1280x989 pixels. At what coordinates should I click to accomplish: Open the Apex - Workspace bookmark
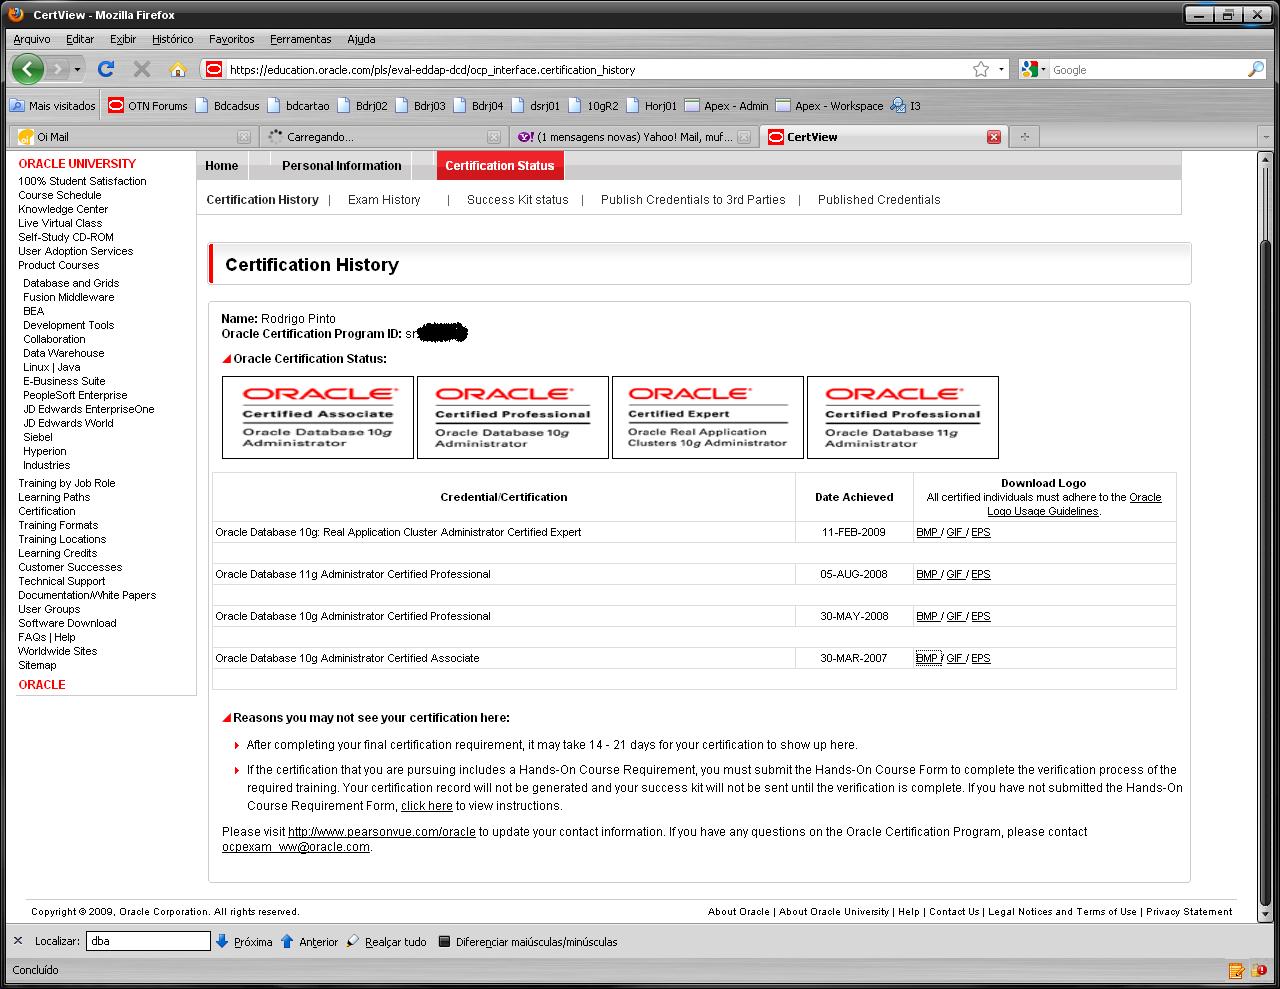pos(830,105)
